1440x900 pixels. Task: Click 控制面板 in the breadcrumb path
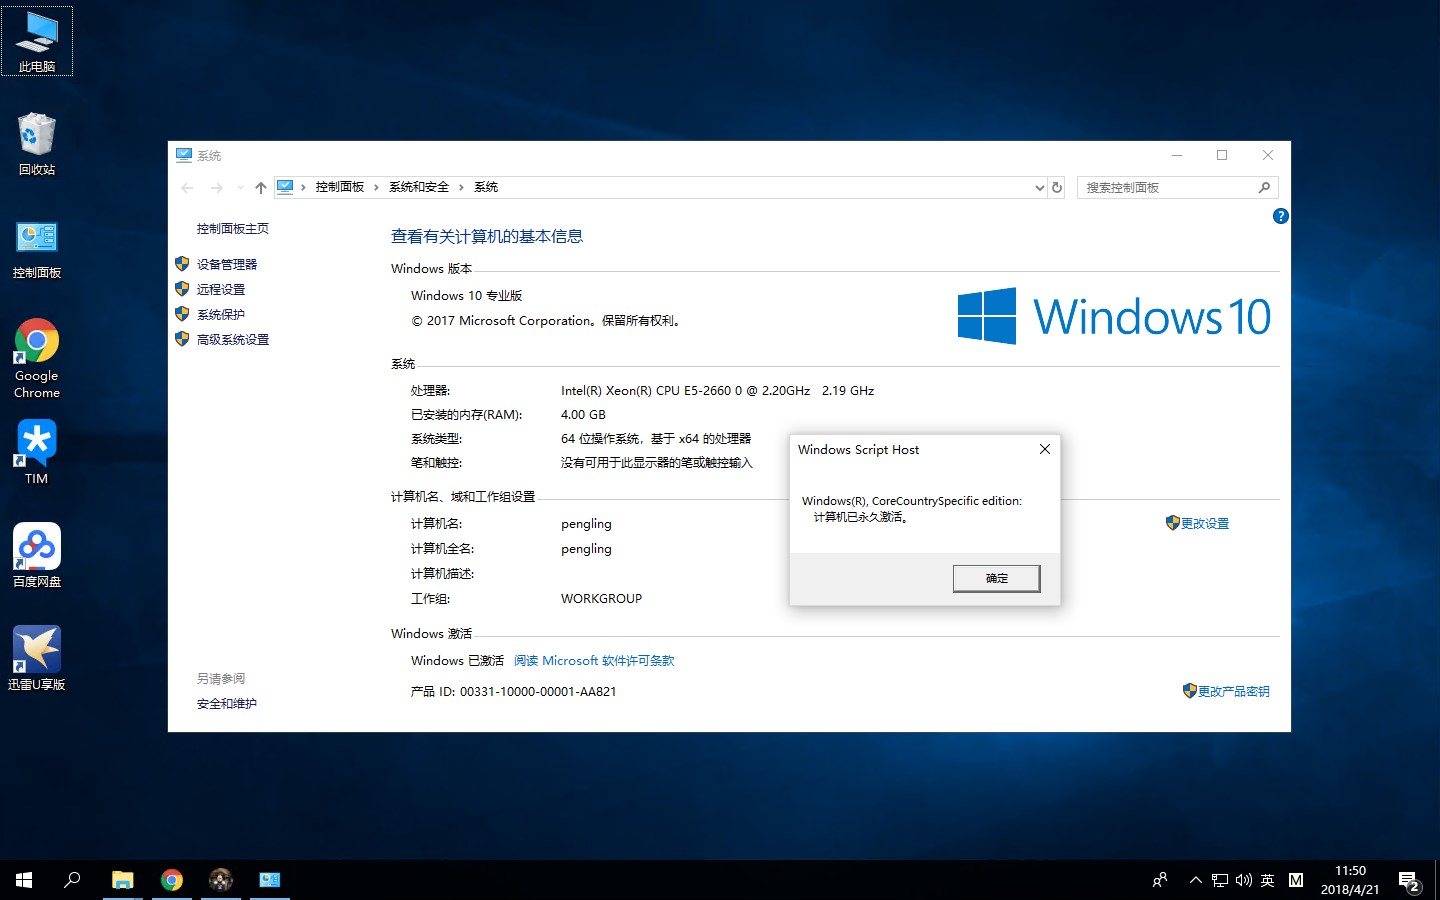tap(339, 187)
